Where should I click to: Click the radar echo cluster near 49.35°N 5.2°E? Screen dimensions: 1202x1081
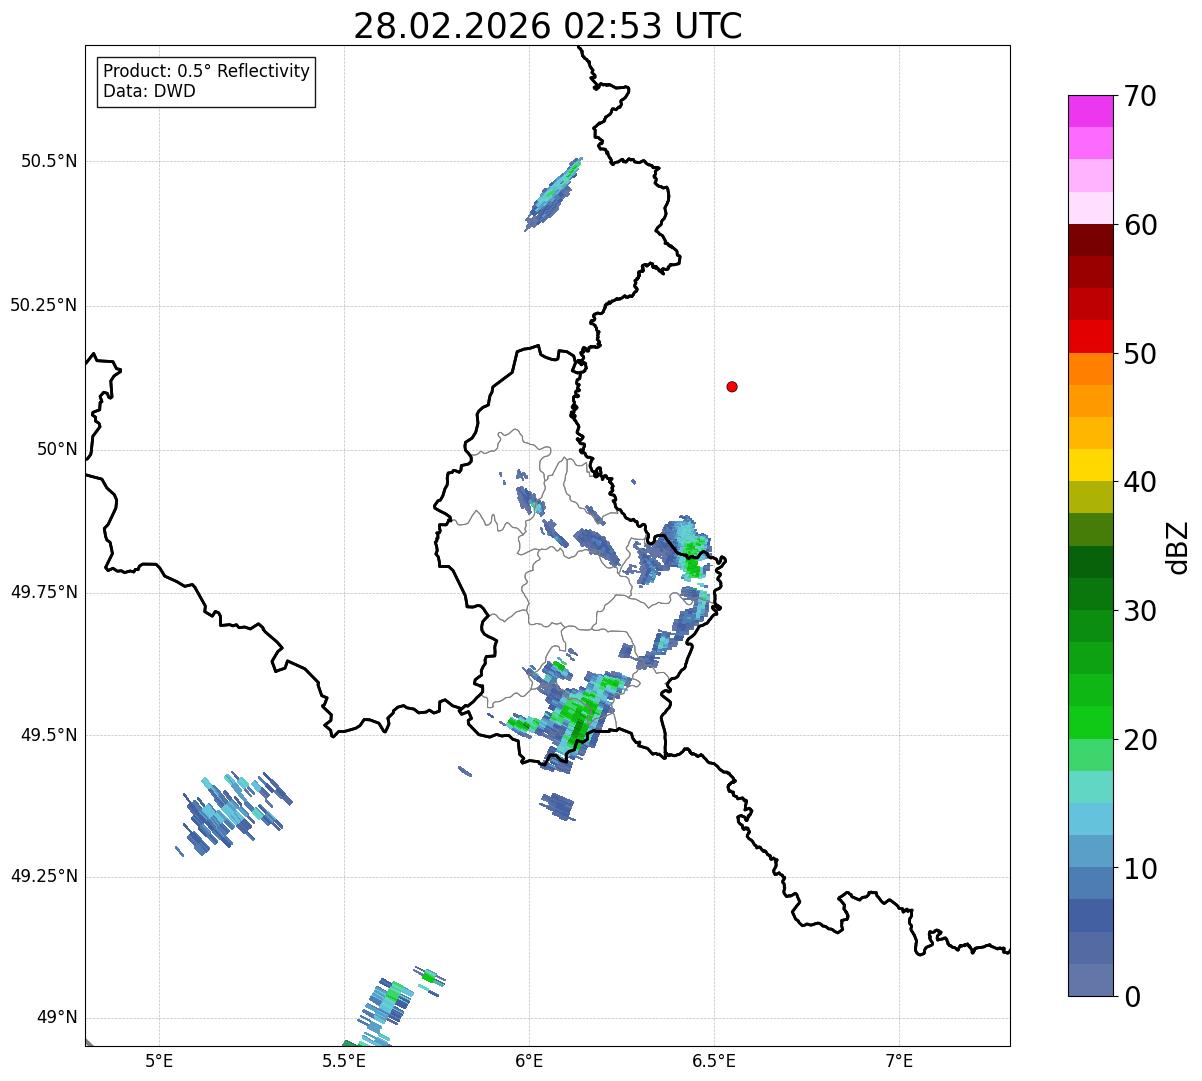coord(232,812)
